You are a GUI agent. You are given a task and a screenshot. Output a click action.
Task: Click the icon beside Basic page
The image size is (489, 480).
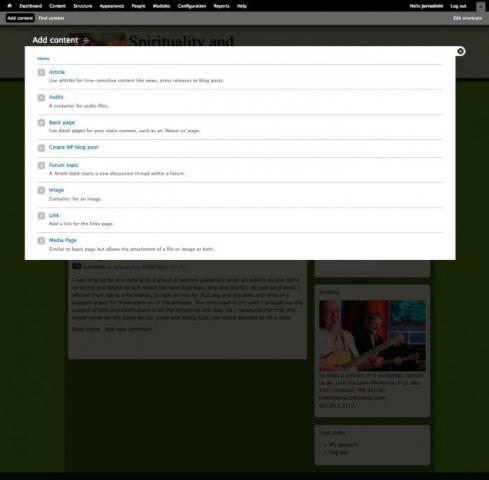tap(41, 123)
